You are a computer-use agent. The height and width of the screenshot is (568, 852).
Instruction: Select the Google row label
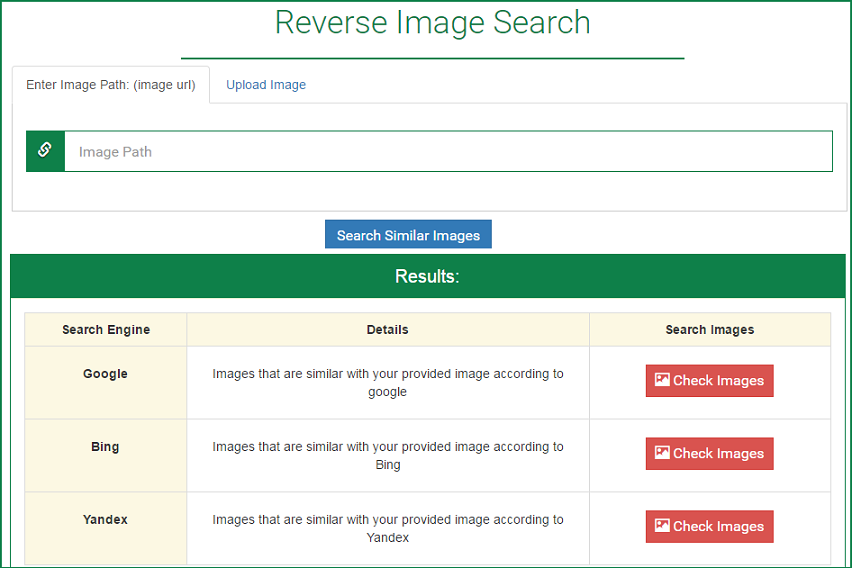click(x=105, y=373)
